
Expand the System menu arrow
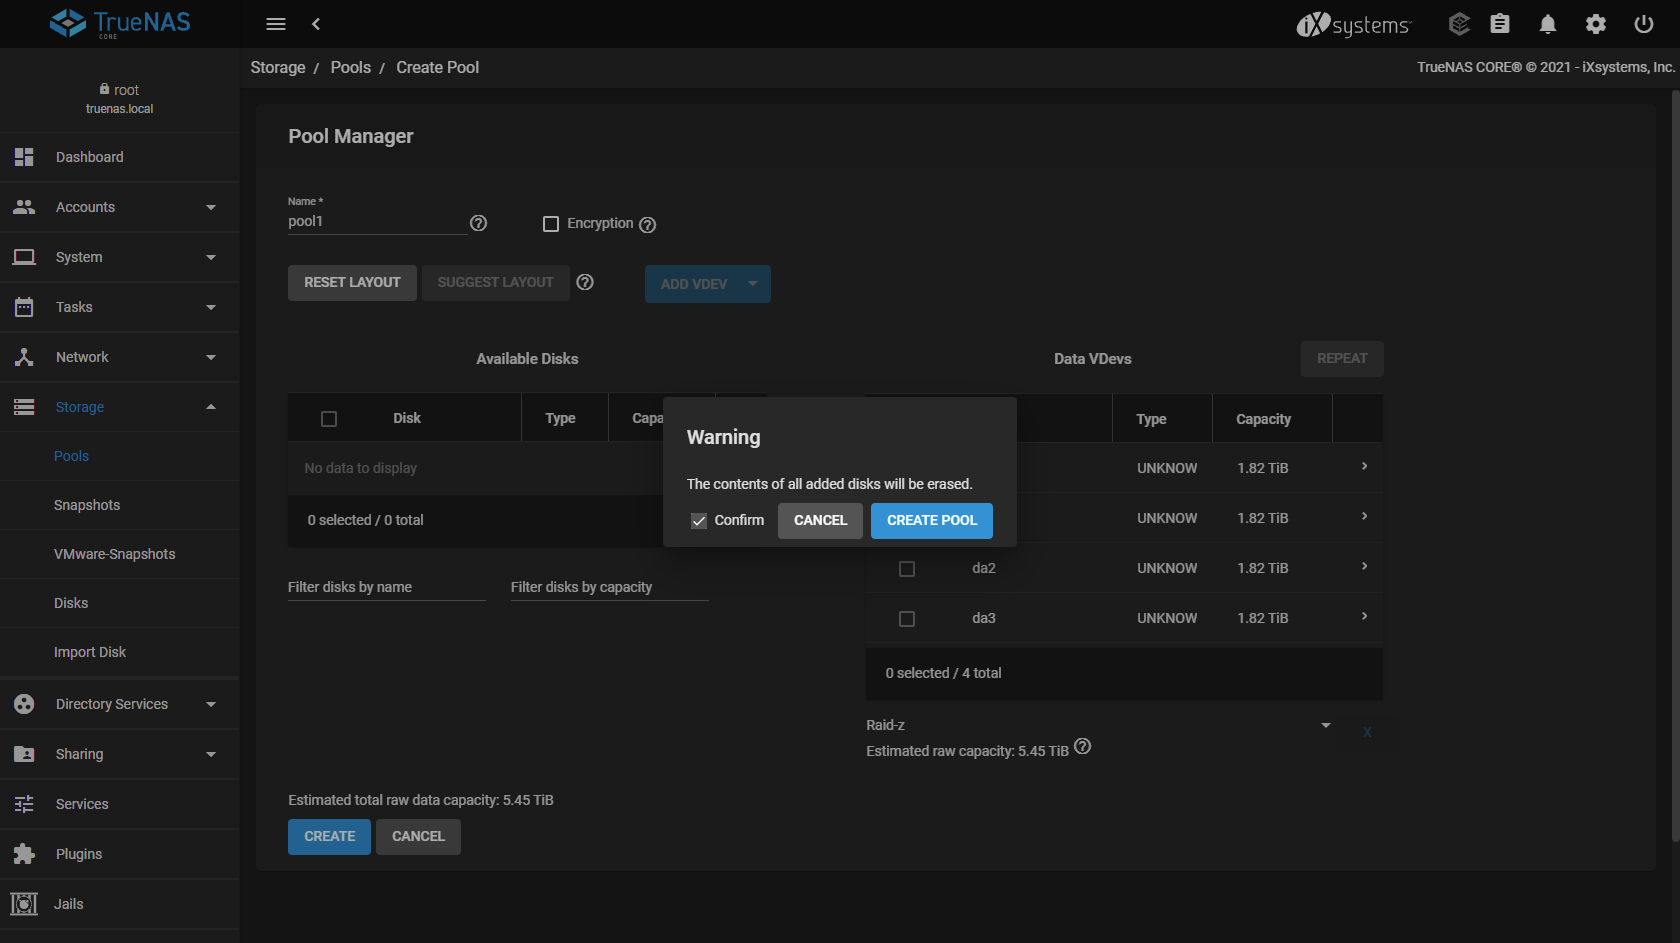pos(211,257)
